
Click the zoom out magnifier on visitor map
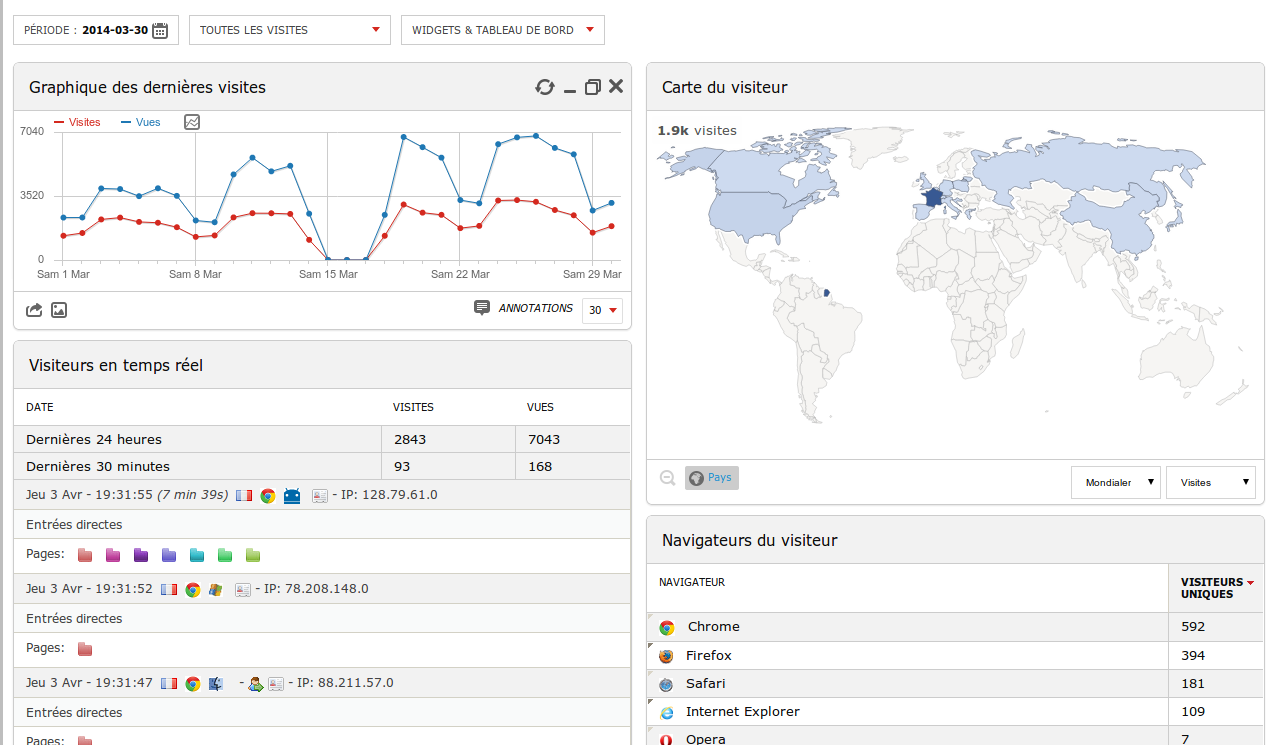[667, 478]
